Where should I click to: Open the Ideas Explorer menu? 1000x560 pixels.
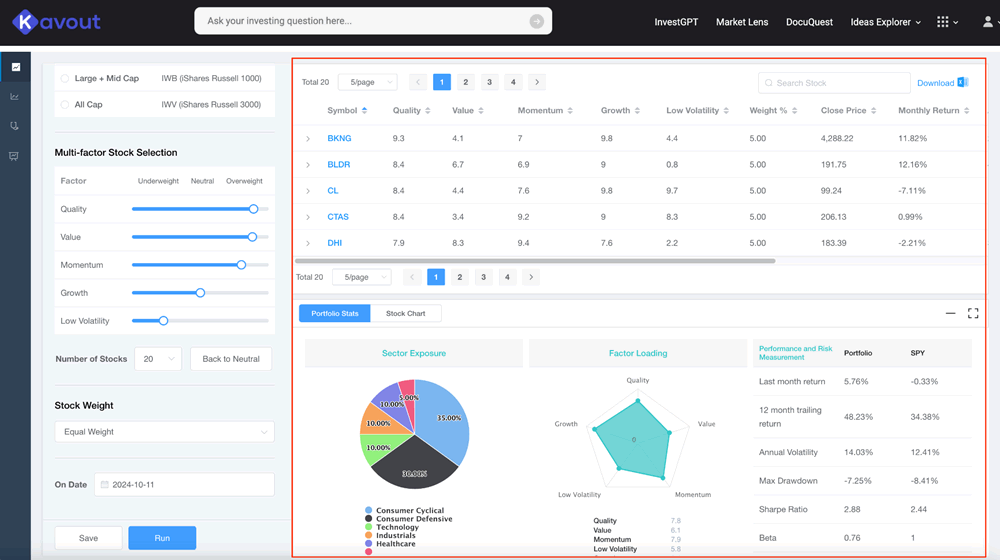(885, 22)
